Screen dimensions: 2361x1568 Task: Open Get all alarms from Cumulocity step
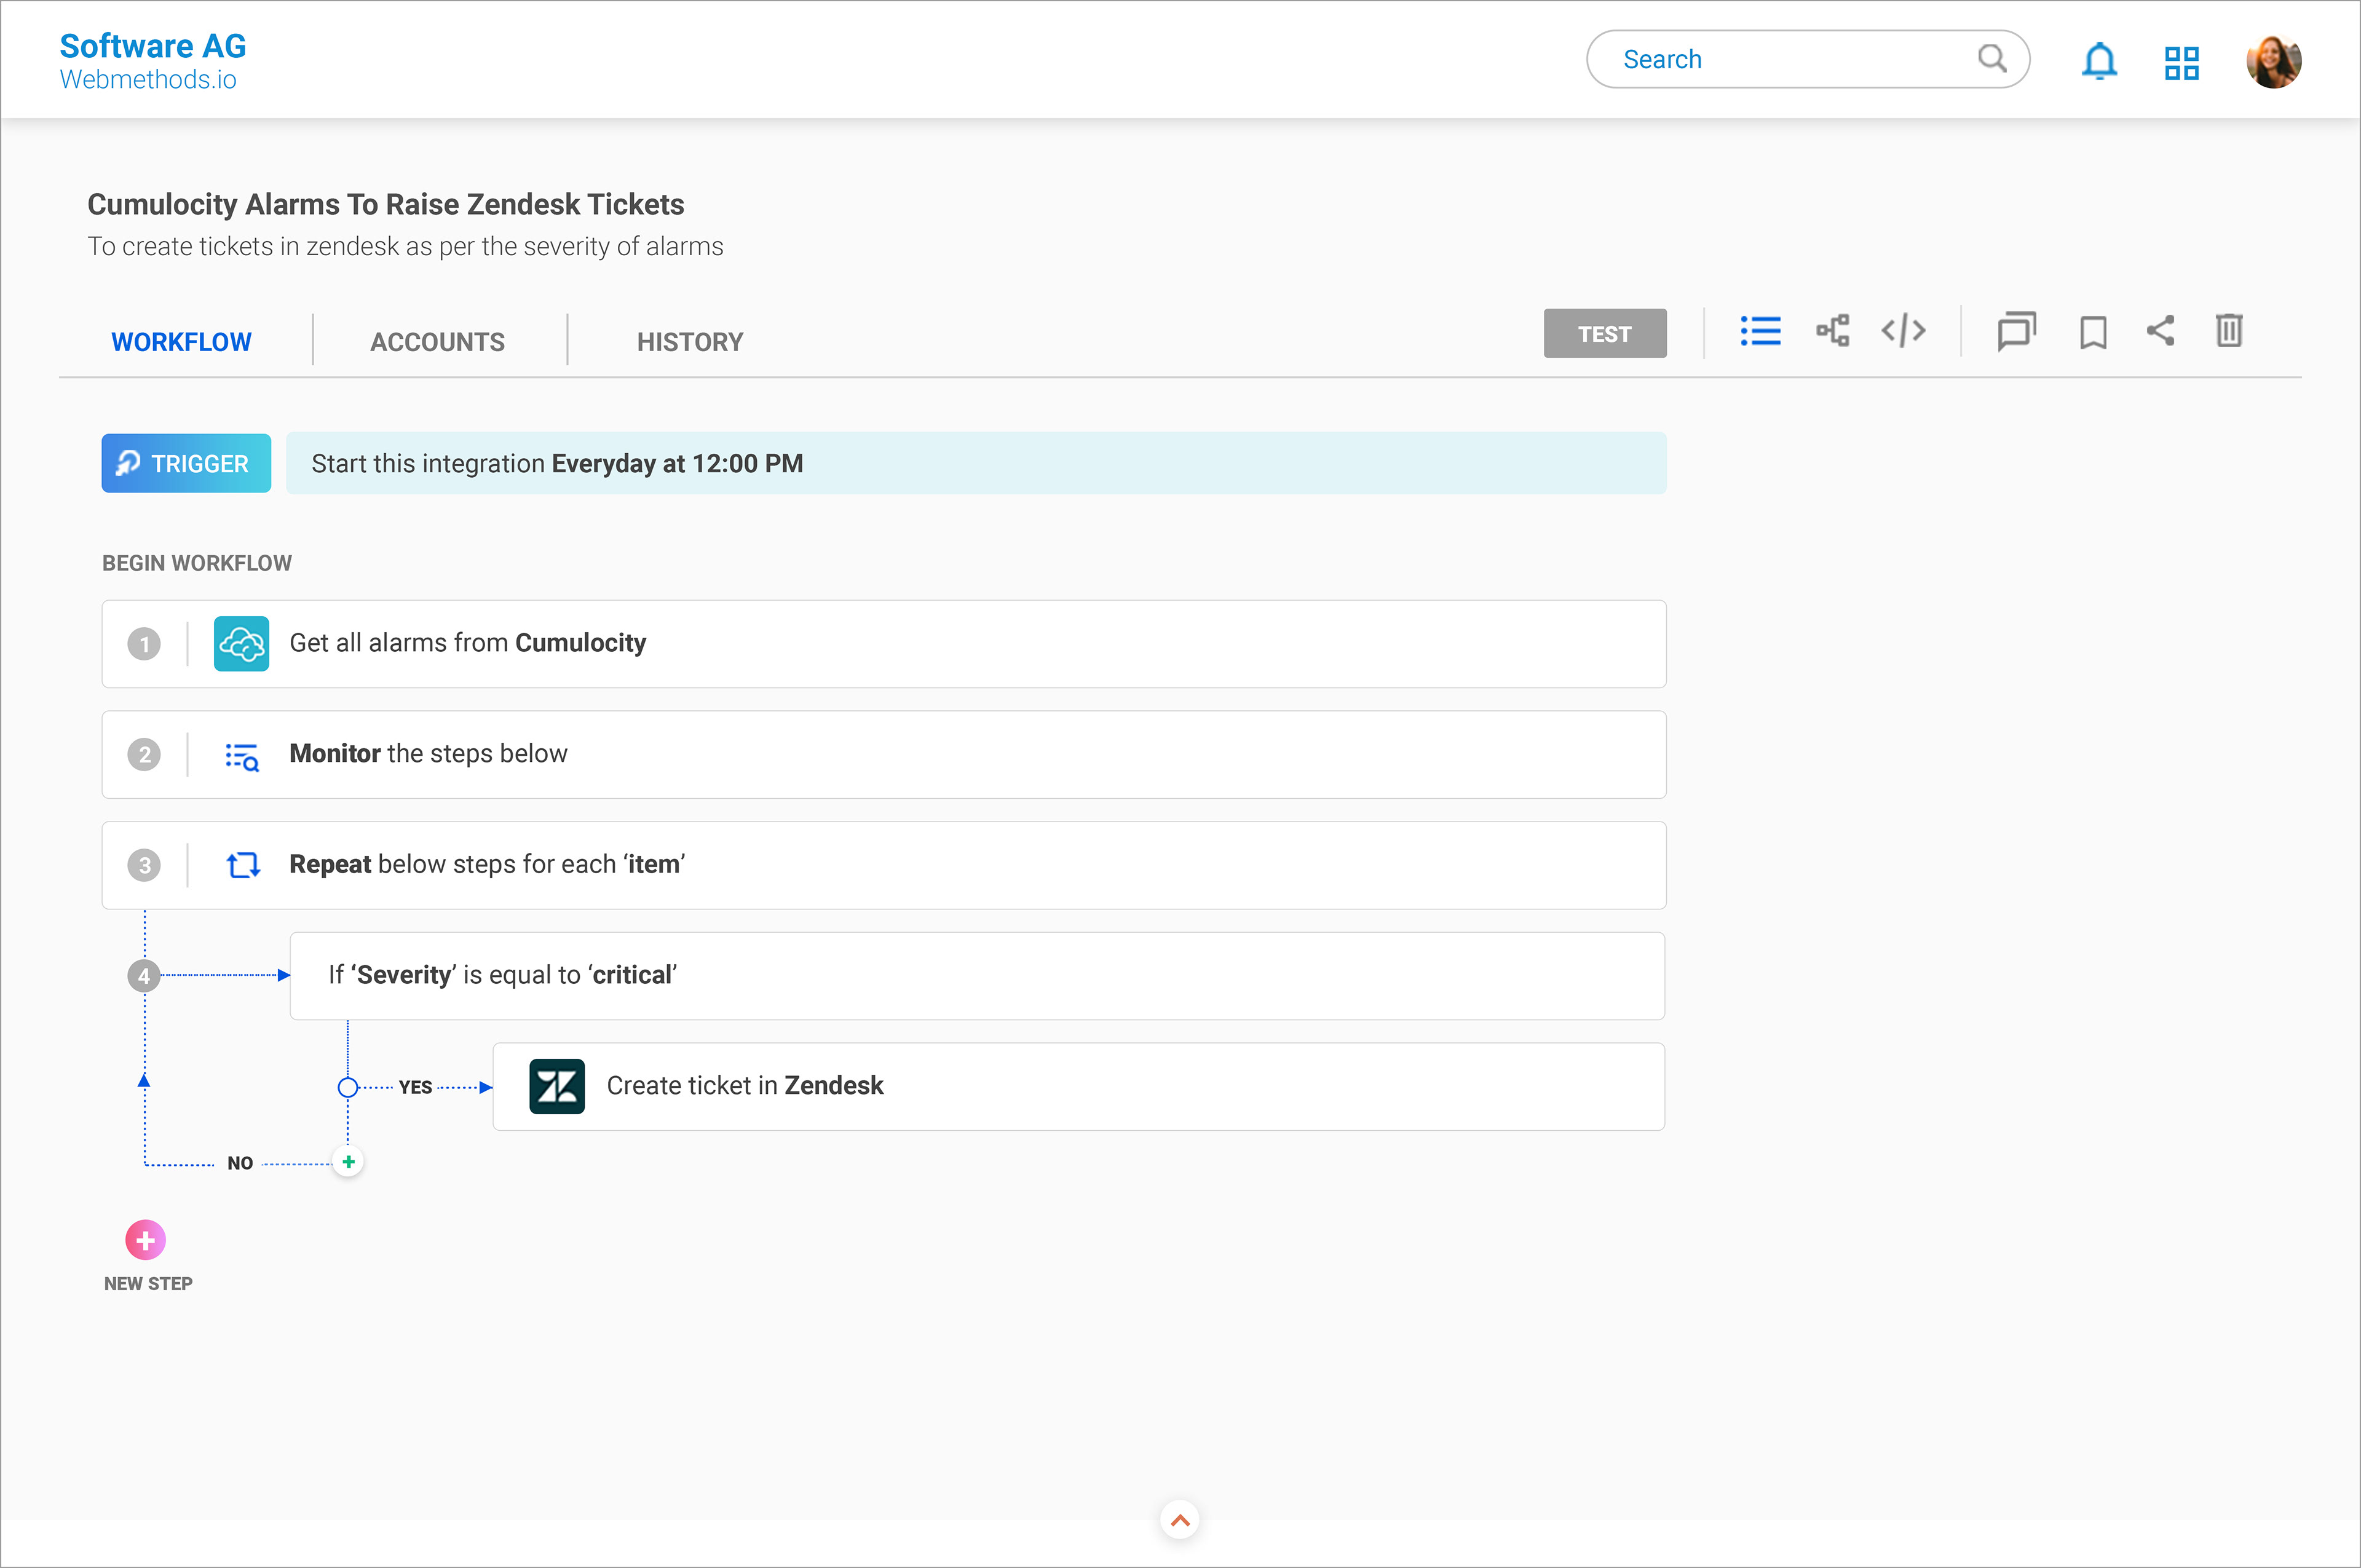pos(884,644)
